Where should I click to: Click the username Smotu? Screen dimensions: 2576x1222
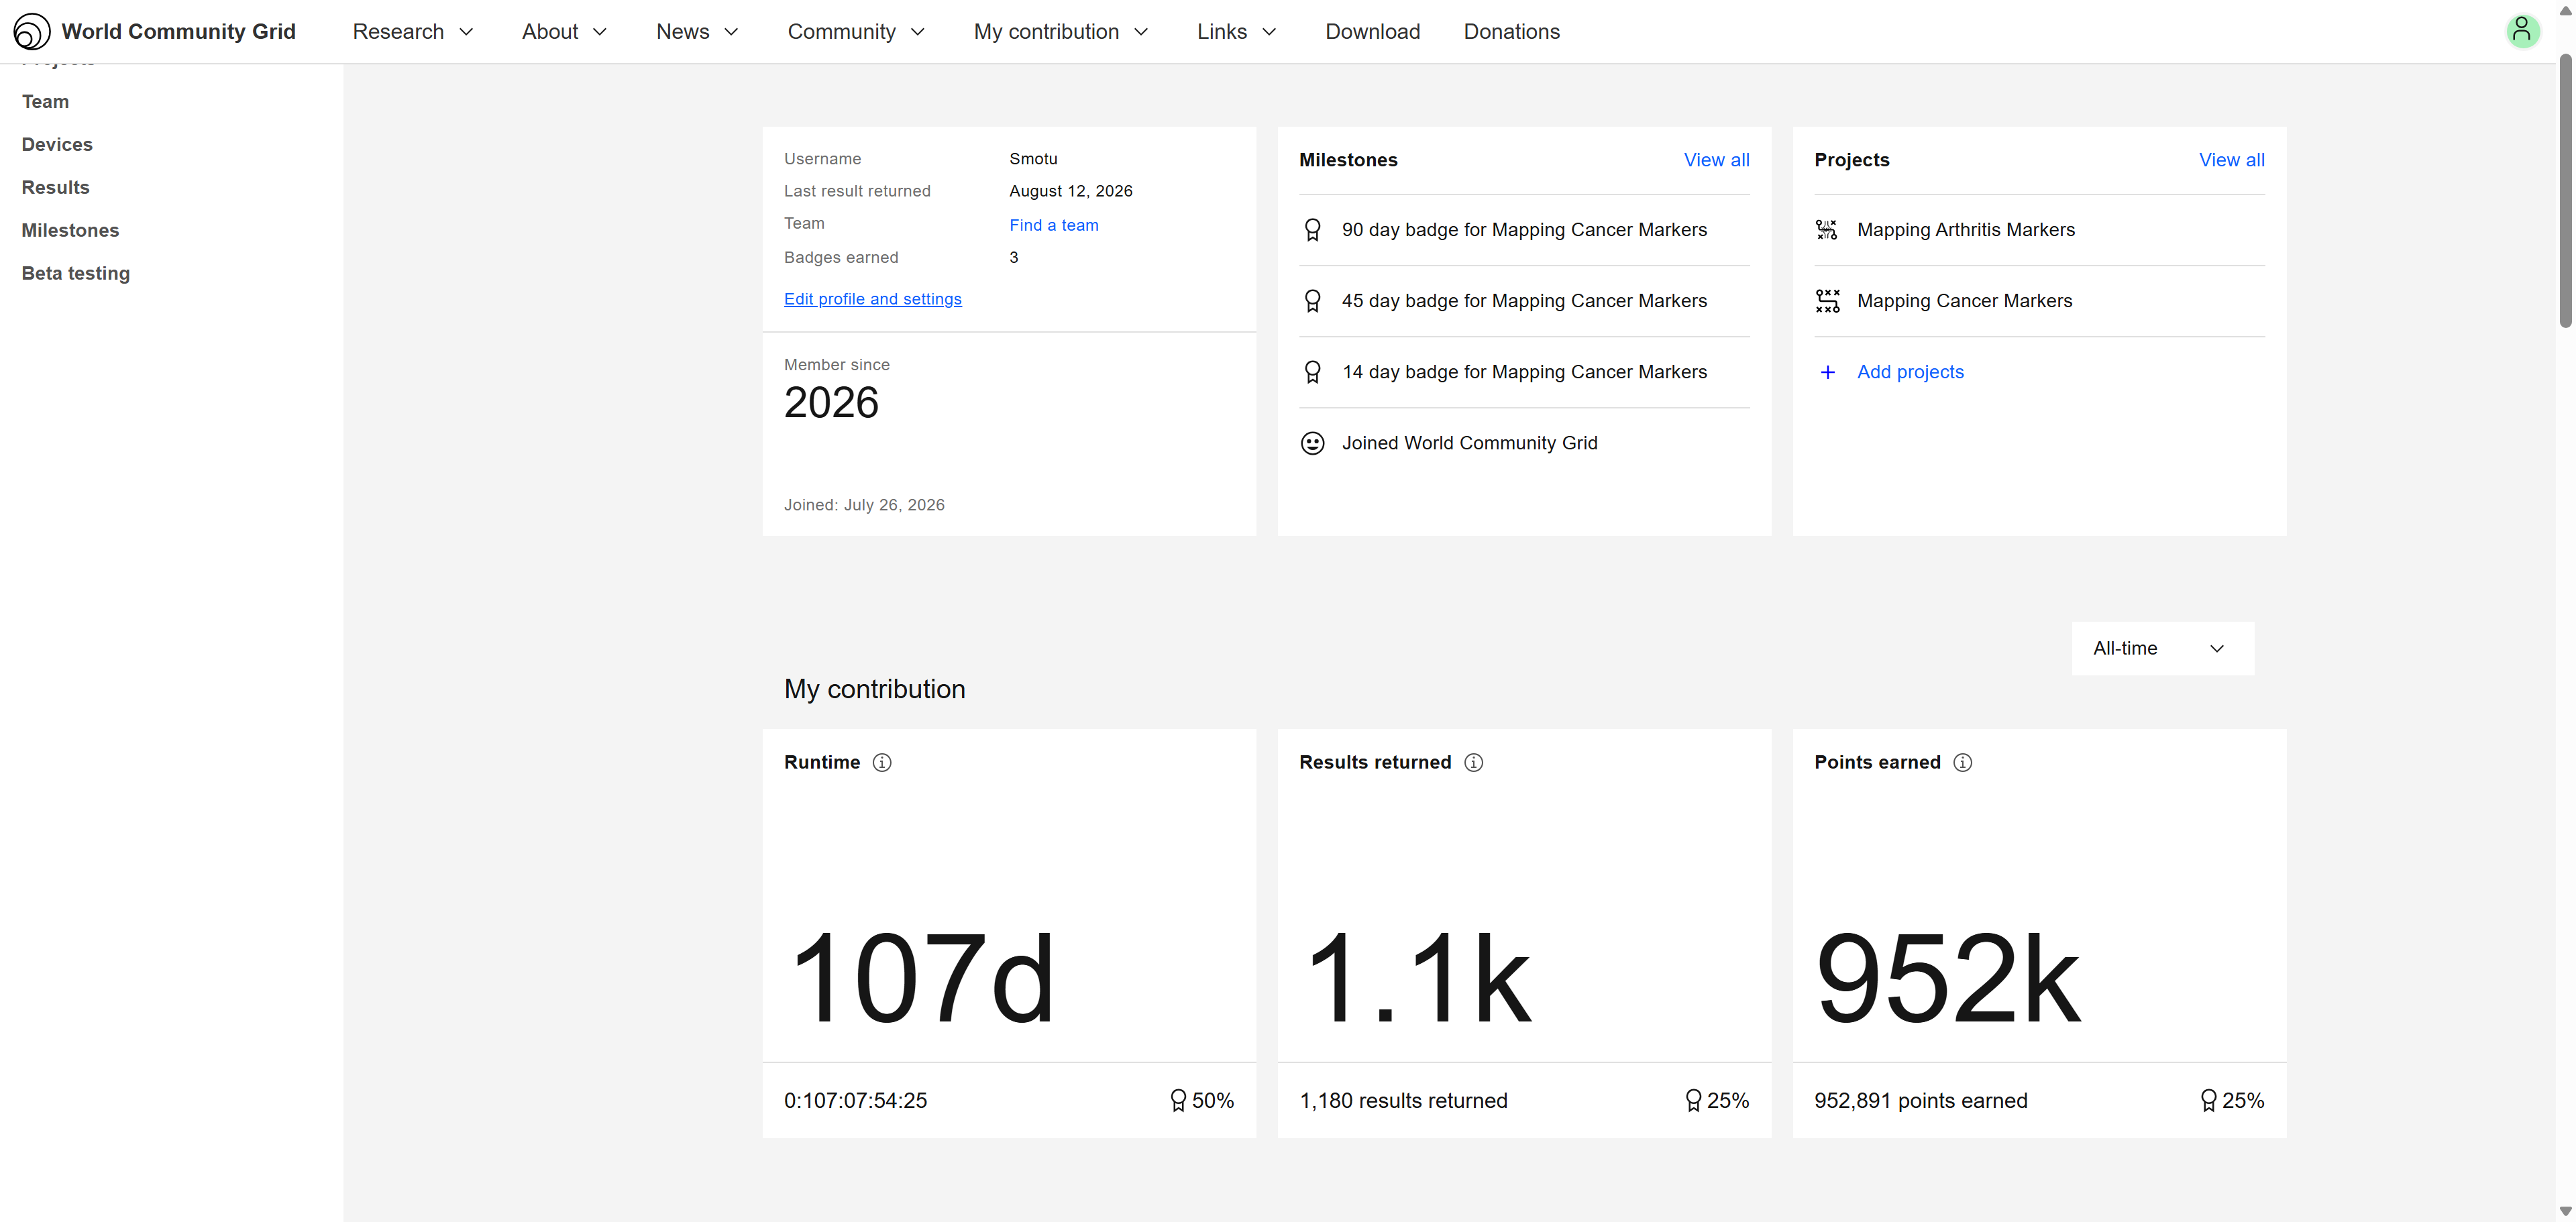[x=1033, y=159]
